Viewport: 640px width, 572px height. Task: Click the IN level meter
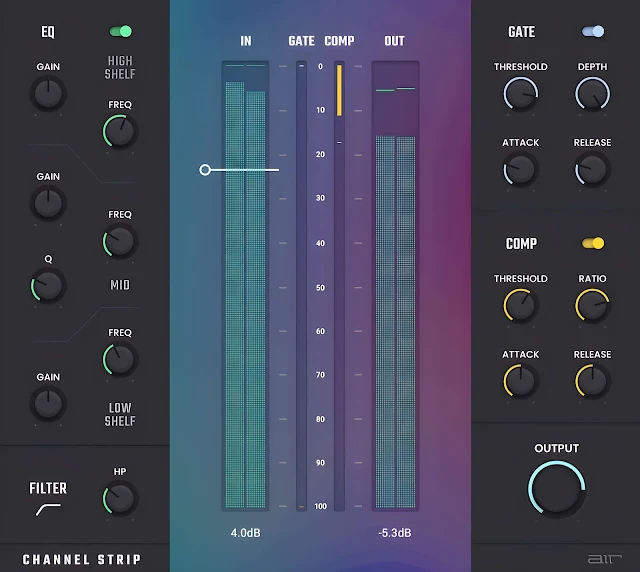245,286
